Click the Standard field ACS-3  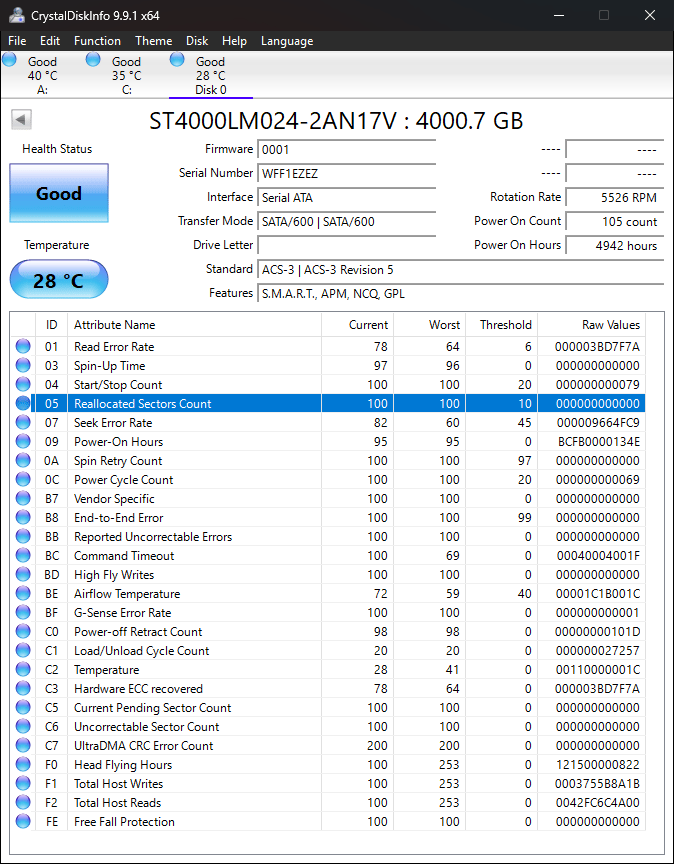pos(461,269)
